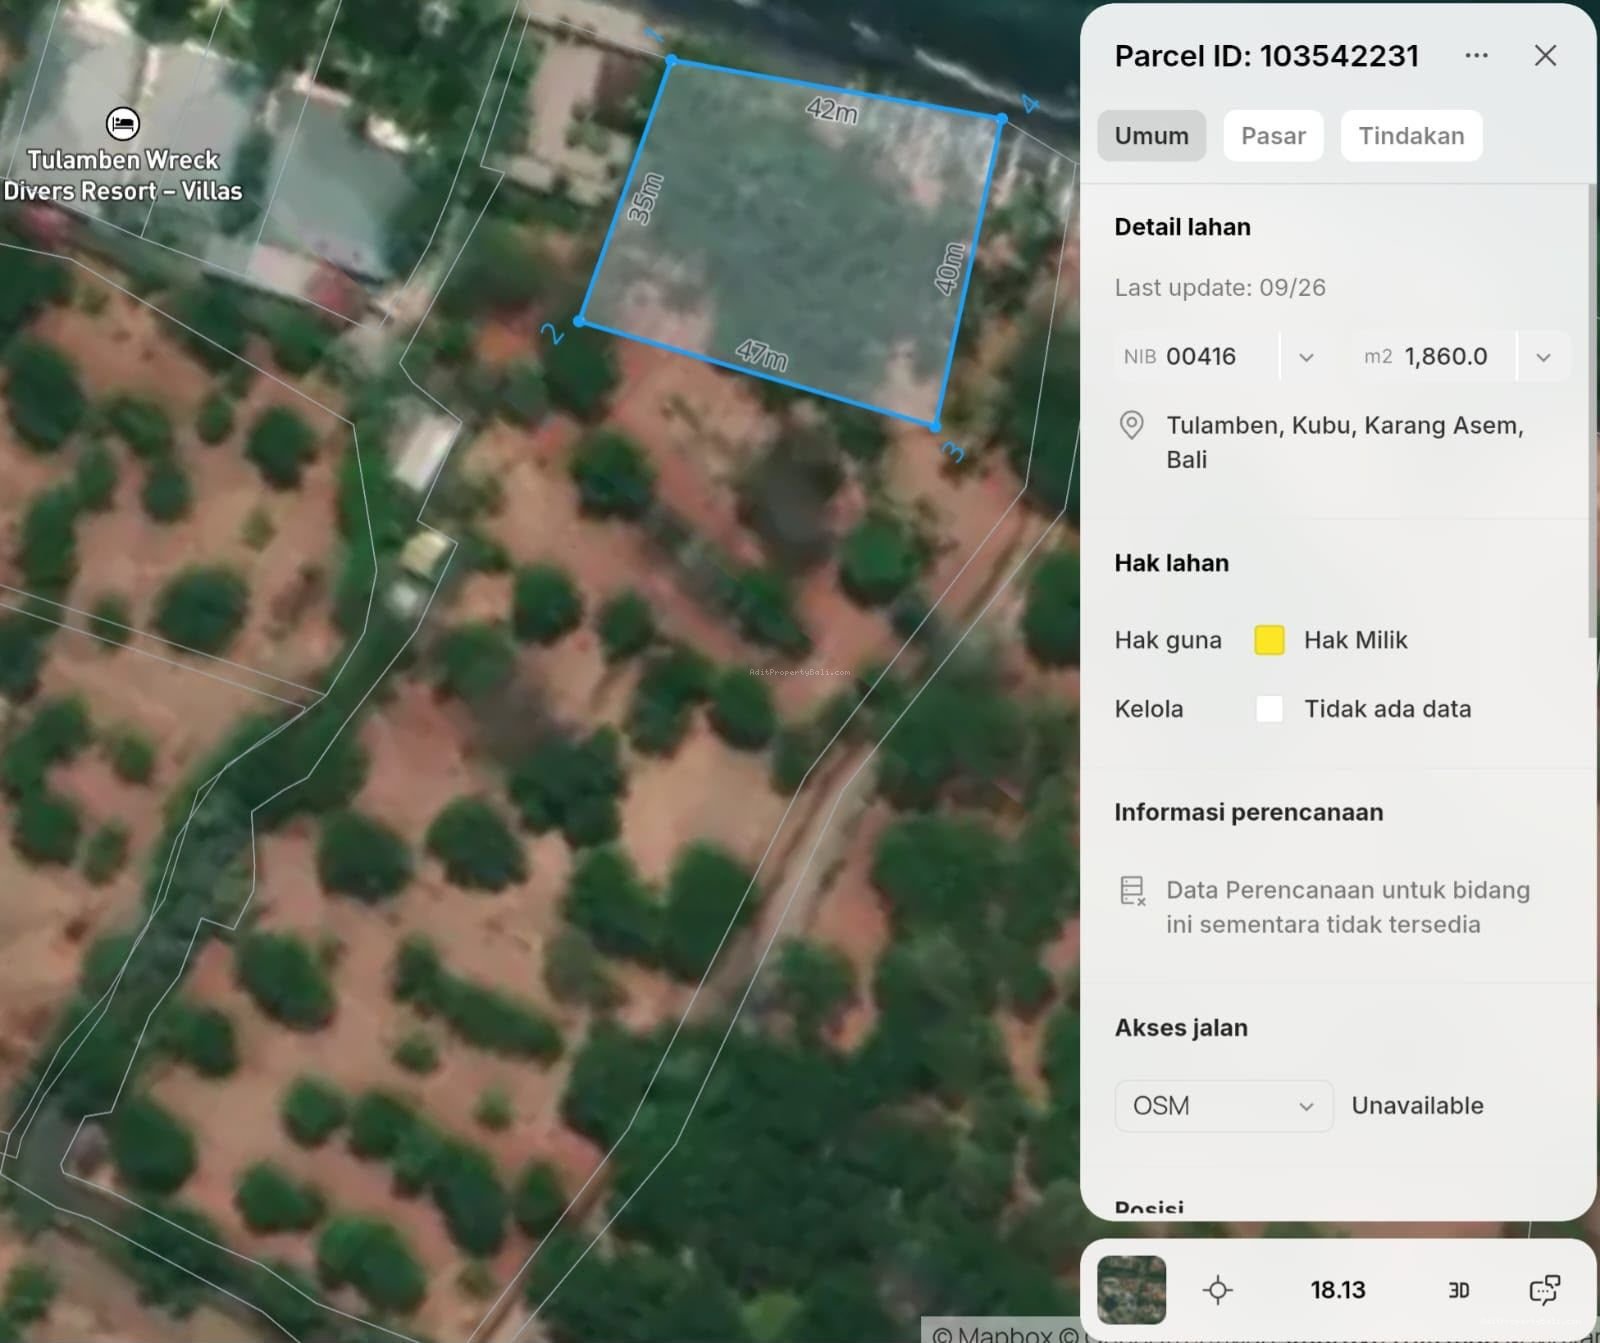Click inside the blue highlighted parcel
Screen dimensions: 1600x1343
pyautogui.click(x=790, y=240)
